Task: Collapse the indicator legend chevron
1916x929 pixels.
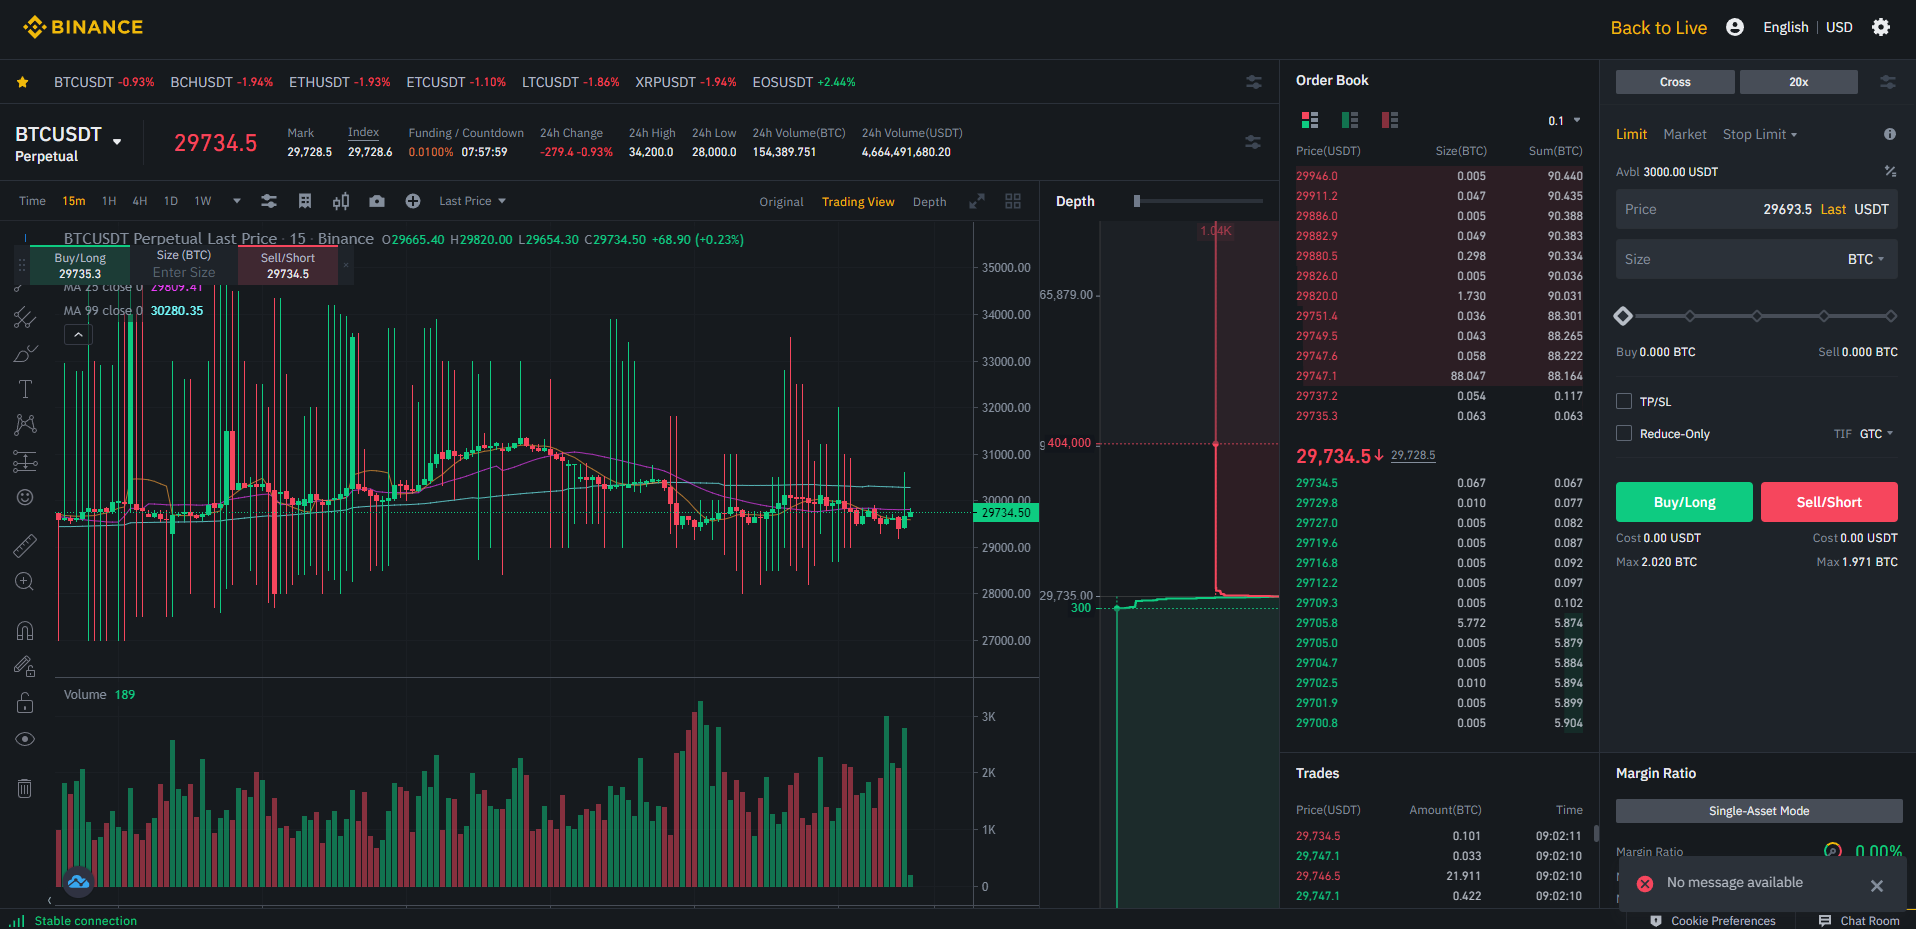Action: click(x=78, y=335)
